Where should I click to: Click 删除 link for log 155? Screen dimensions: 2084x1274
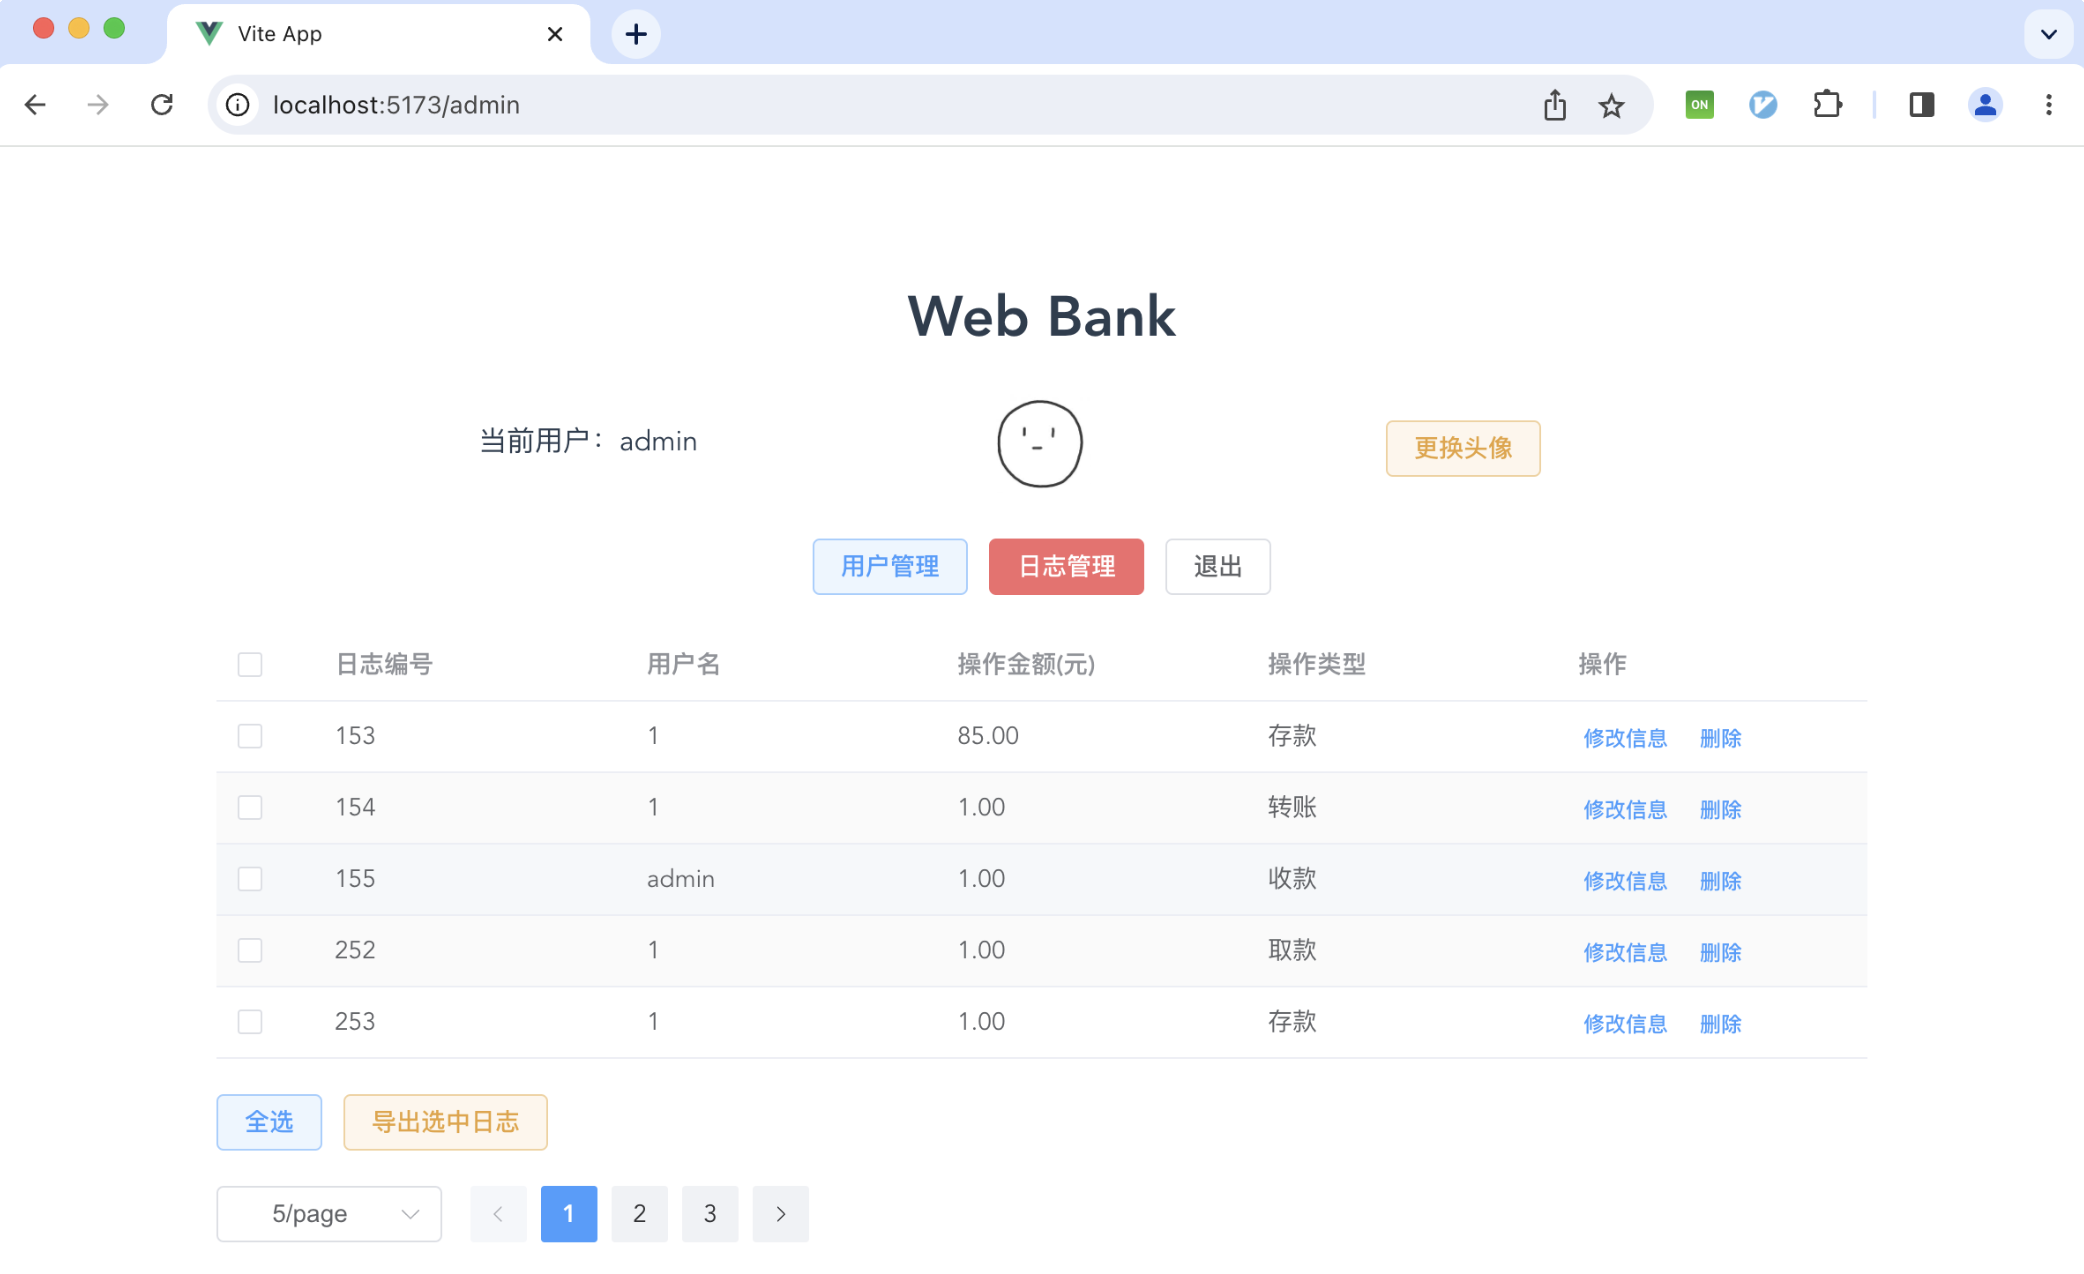click(1720, 881)
